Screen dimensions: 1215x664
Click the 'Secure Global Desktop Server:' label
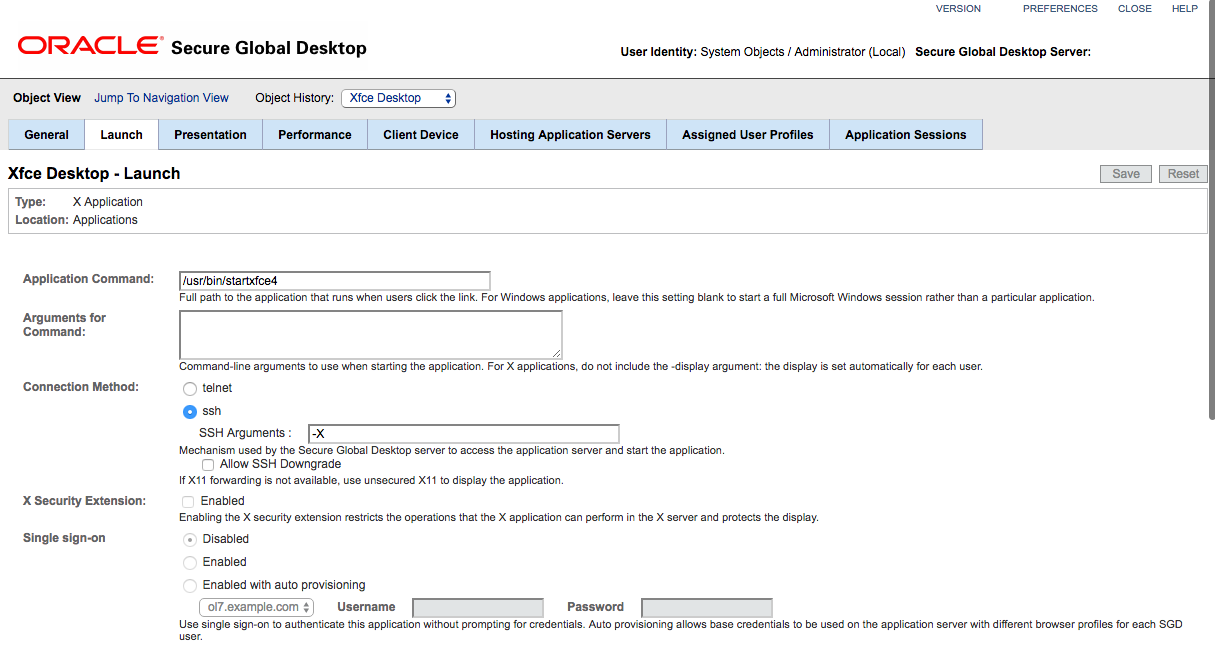click(1003, 52)
